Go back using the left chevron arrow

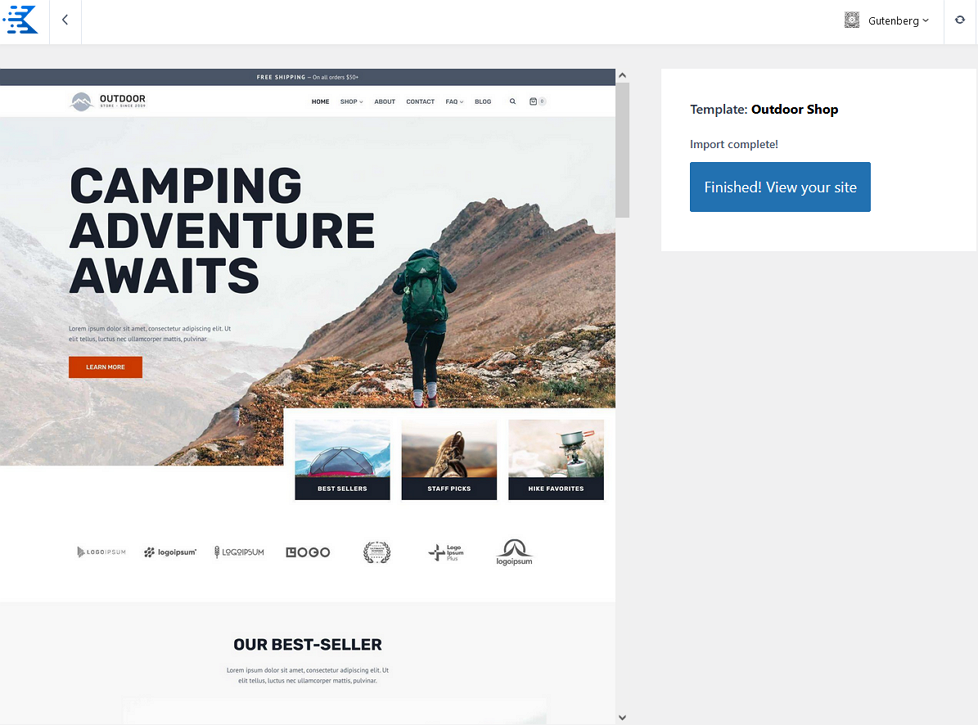(65, 20)
